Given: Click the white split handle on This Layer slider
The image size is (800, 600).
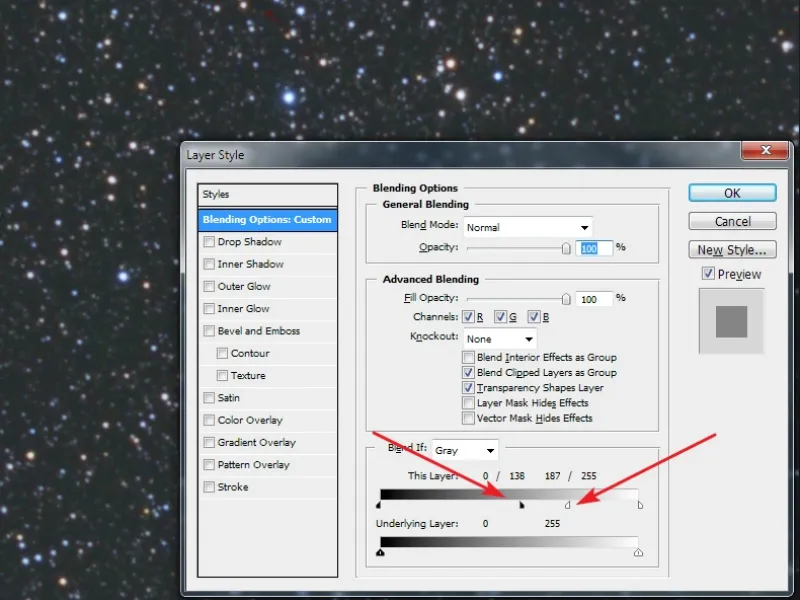Looking at the screenshot, I should 568,506.
